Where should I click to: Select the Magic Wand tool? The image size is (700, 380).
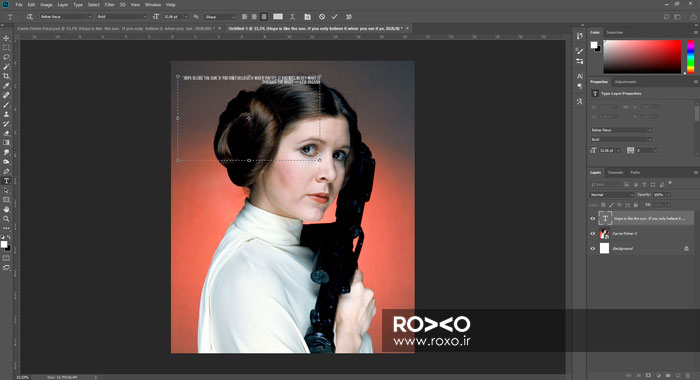[6, 67]
